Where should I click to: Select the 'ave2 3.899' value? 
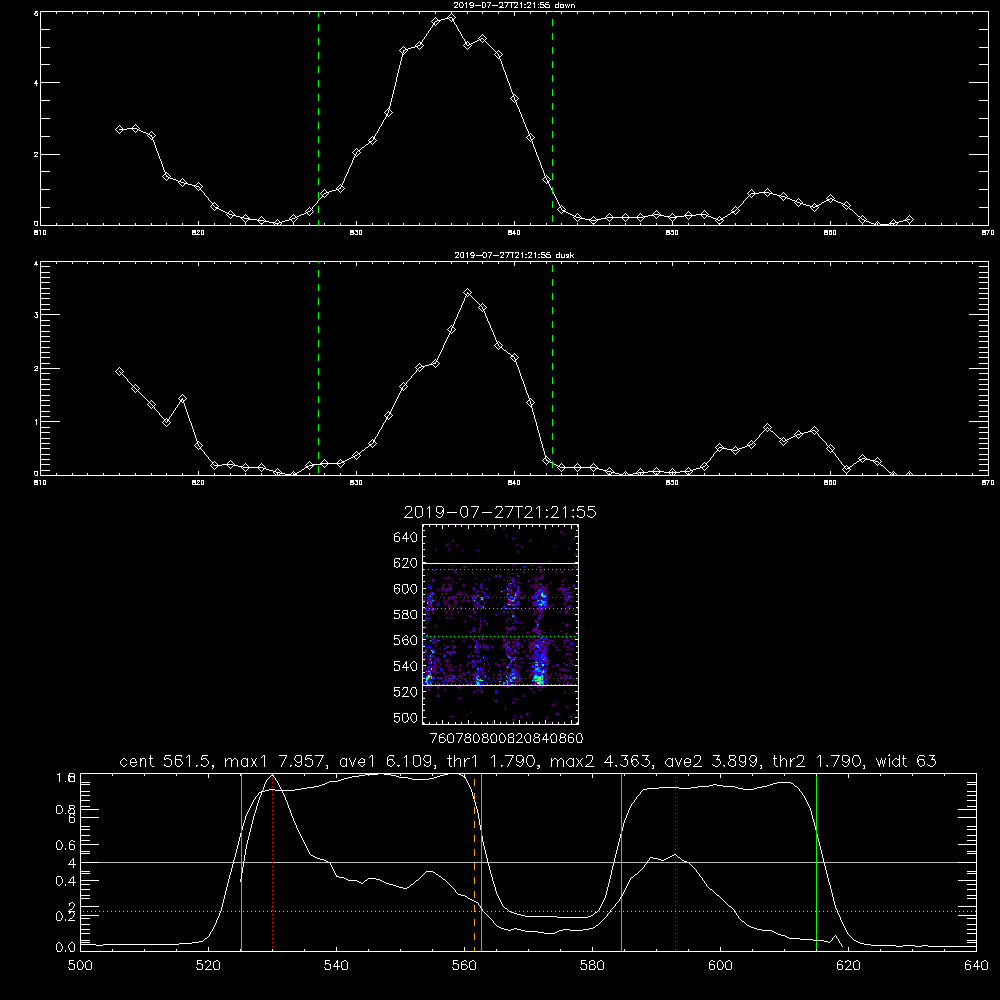click(712, 761)
